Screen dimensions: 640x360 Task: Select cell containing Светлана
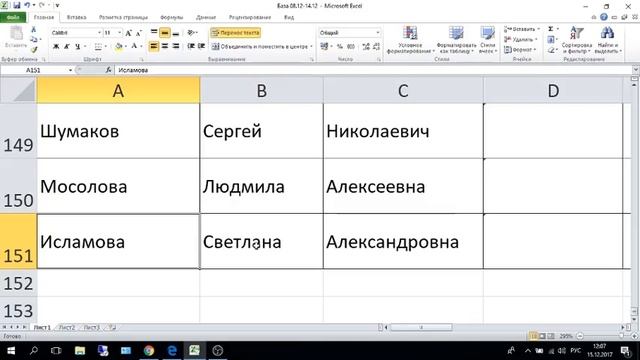262,241
